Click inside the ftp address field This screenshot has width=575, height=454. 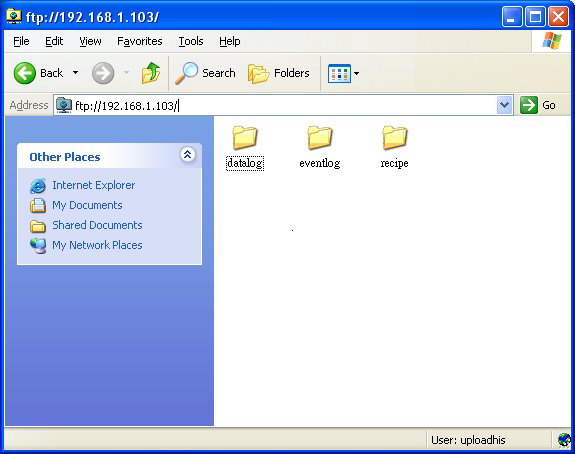click(x=282, y=106)
